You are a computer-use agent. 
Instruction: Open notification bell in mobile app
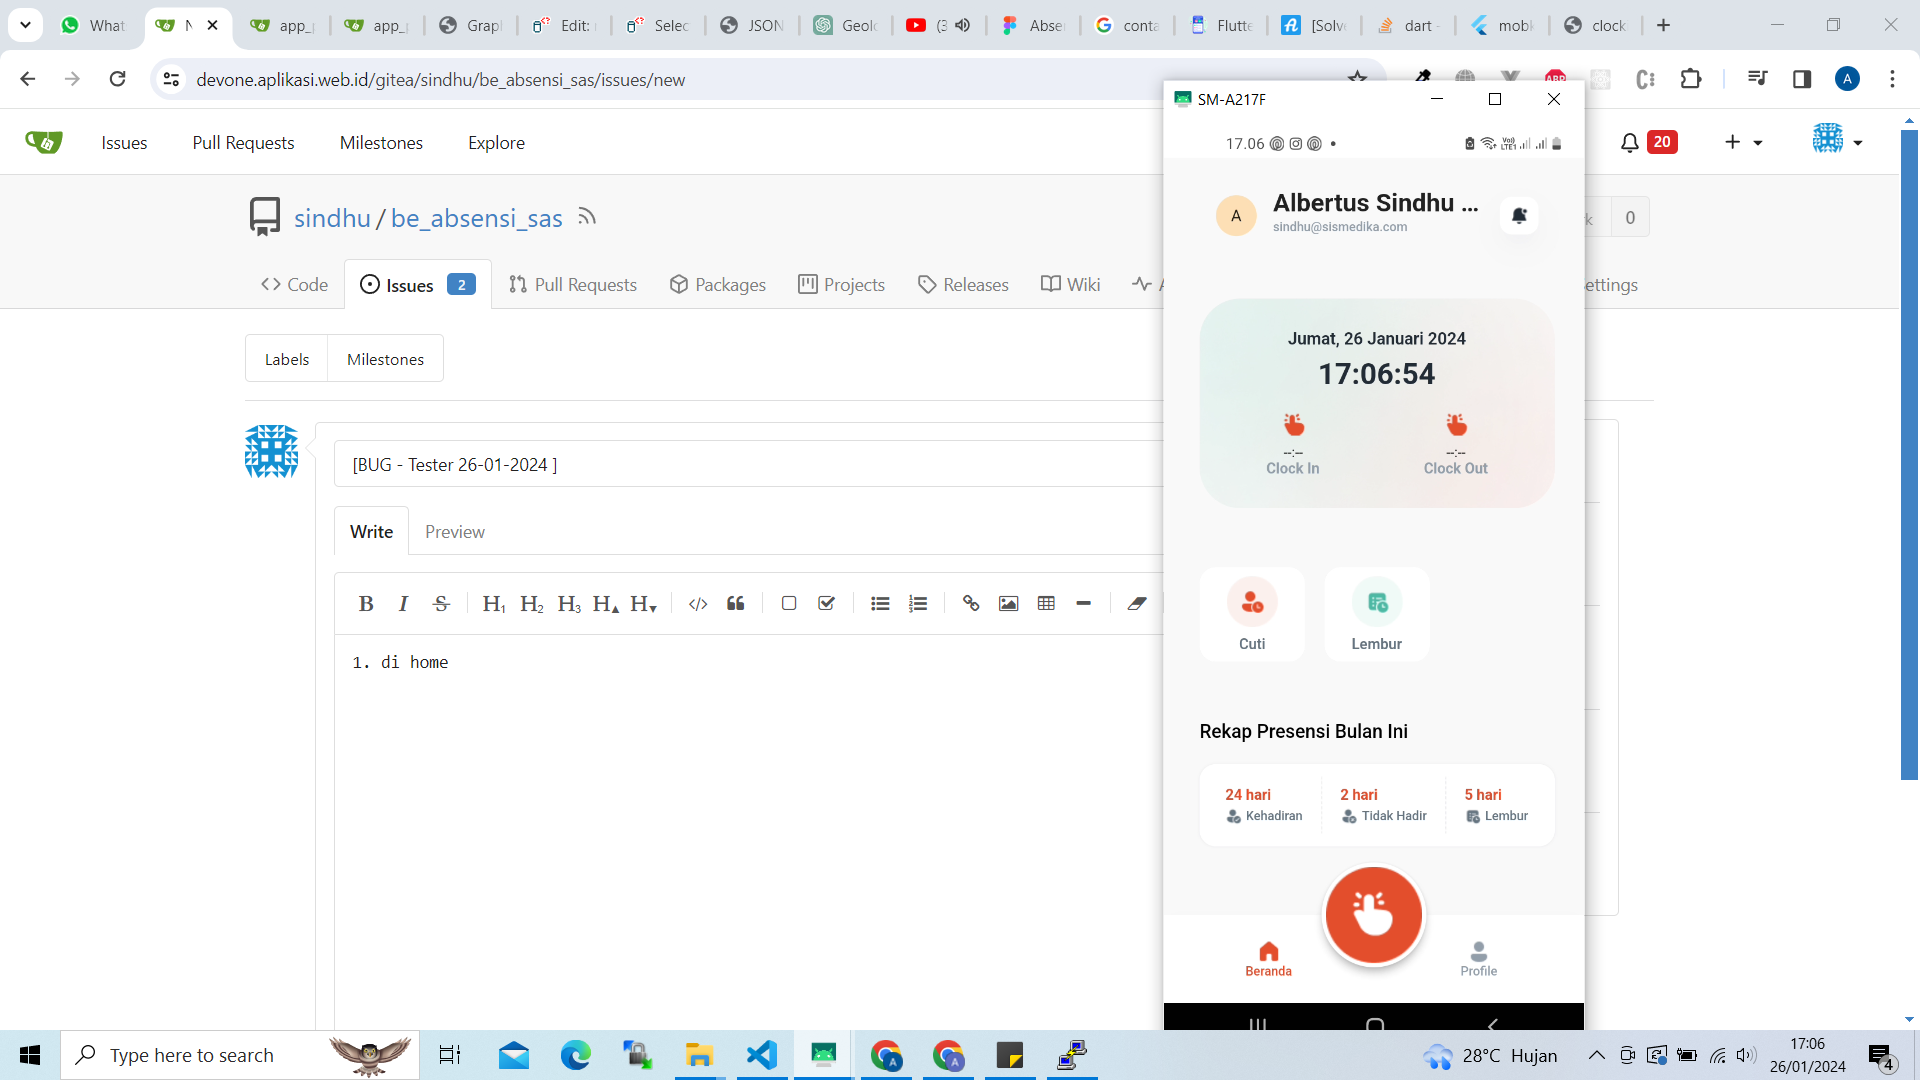coord(1519,215)
